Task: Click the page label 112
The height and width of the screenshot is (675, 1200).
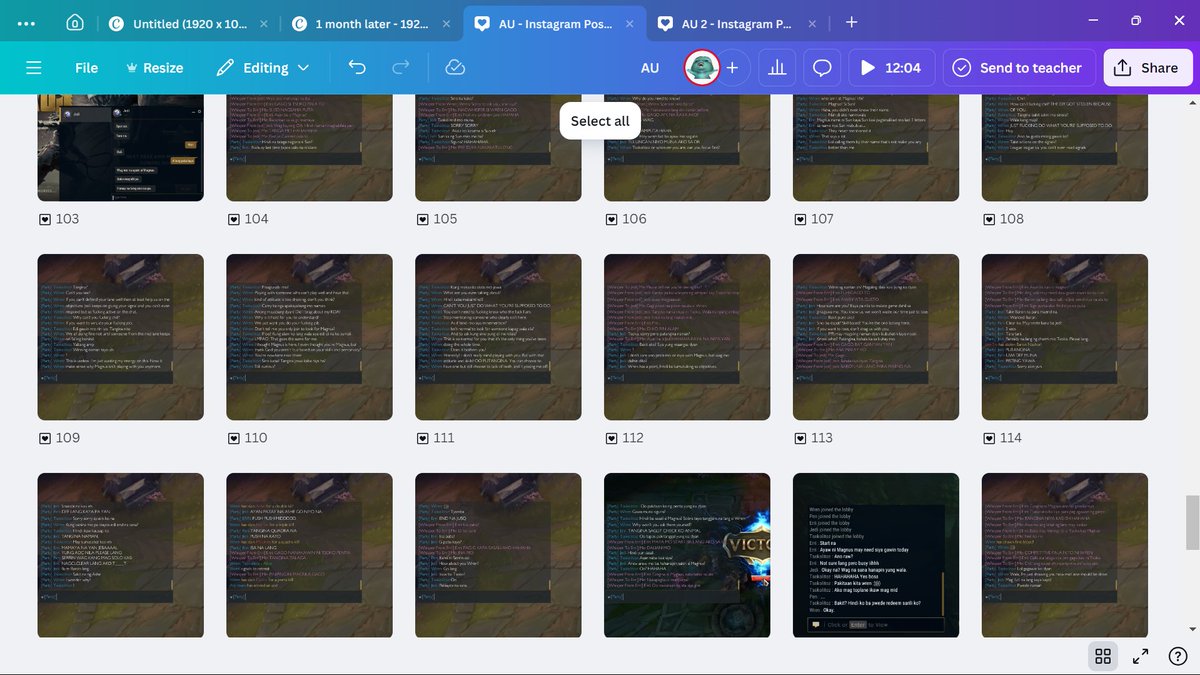Action: pyautogui.click(x=633, y=438)
